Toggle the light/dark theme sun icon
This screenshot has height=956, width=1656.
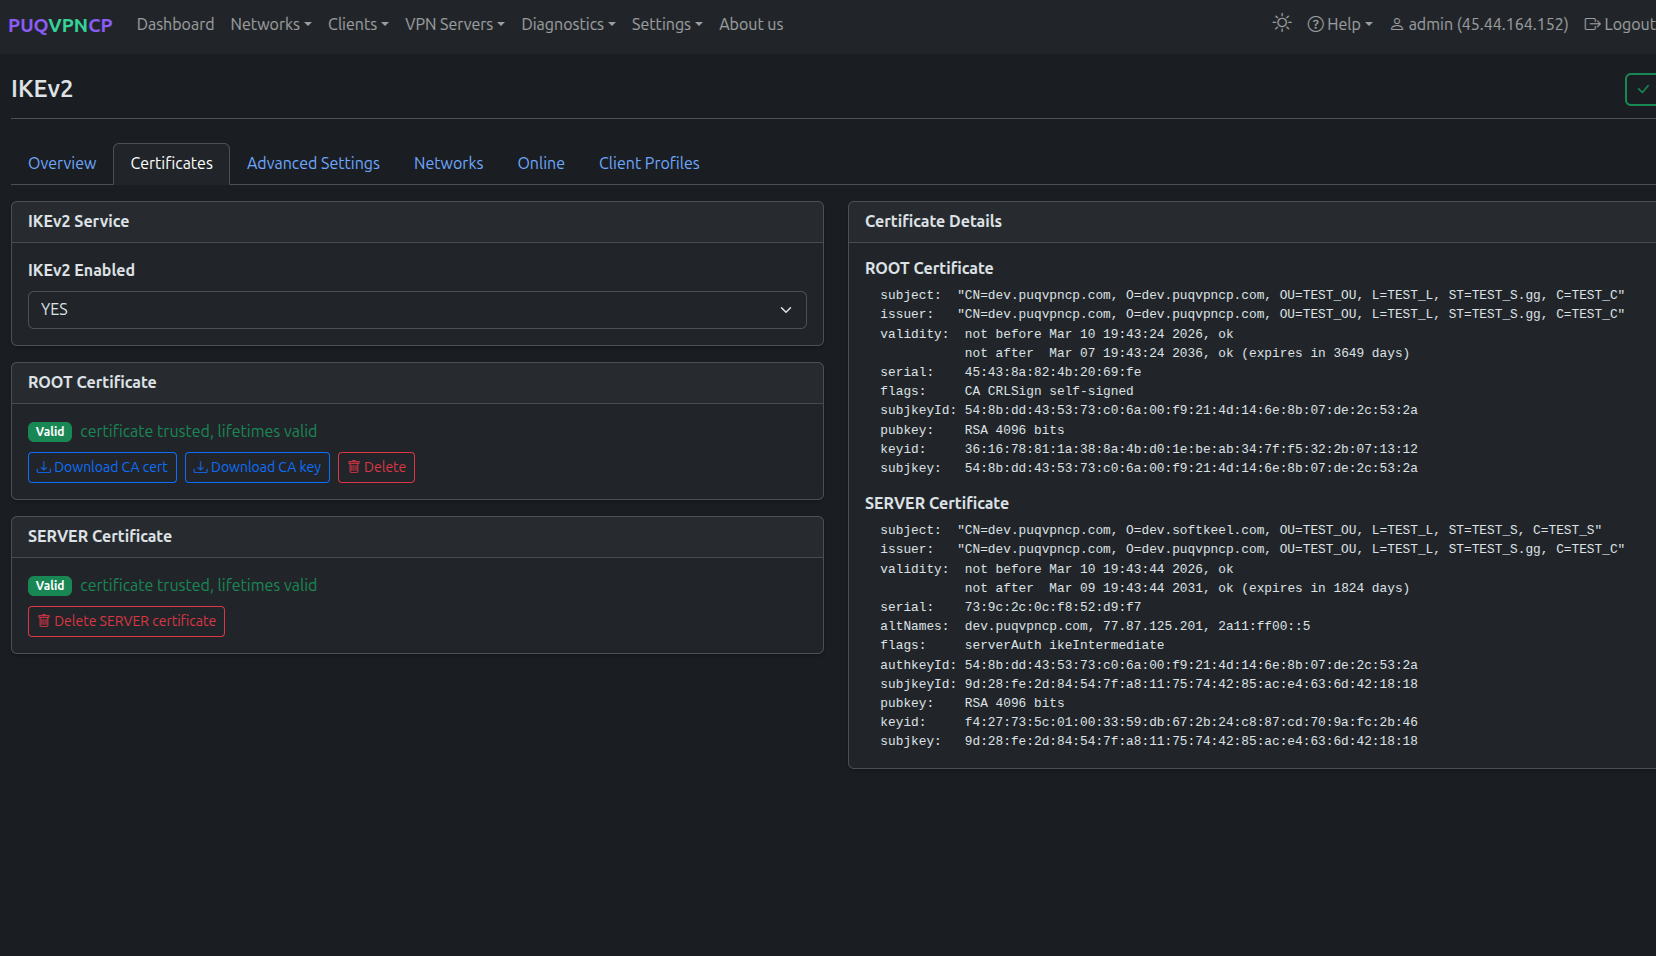[x=1282, y=23]
